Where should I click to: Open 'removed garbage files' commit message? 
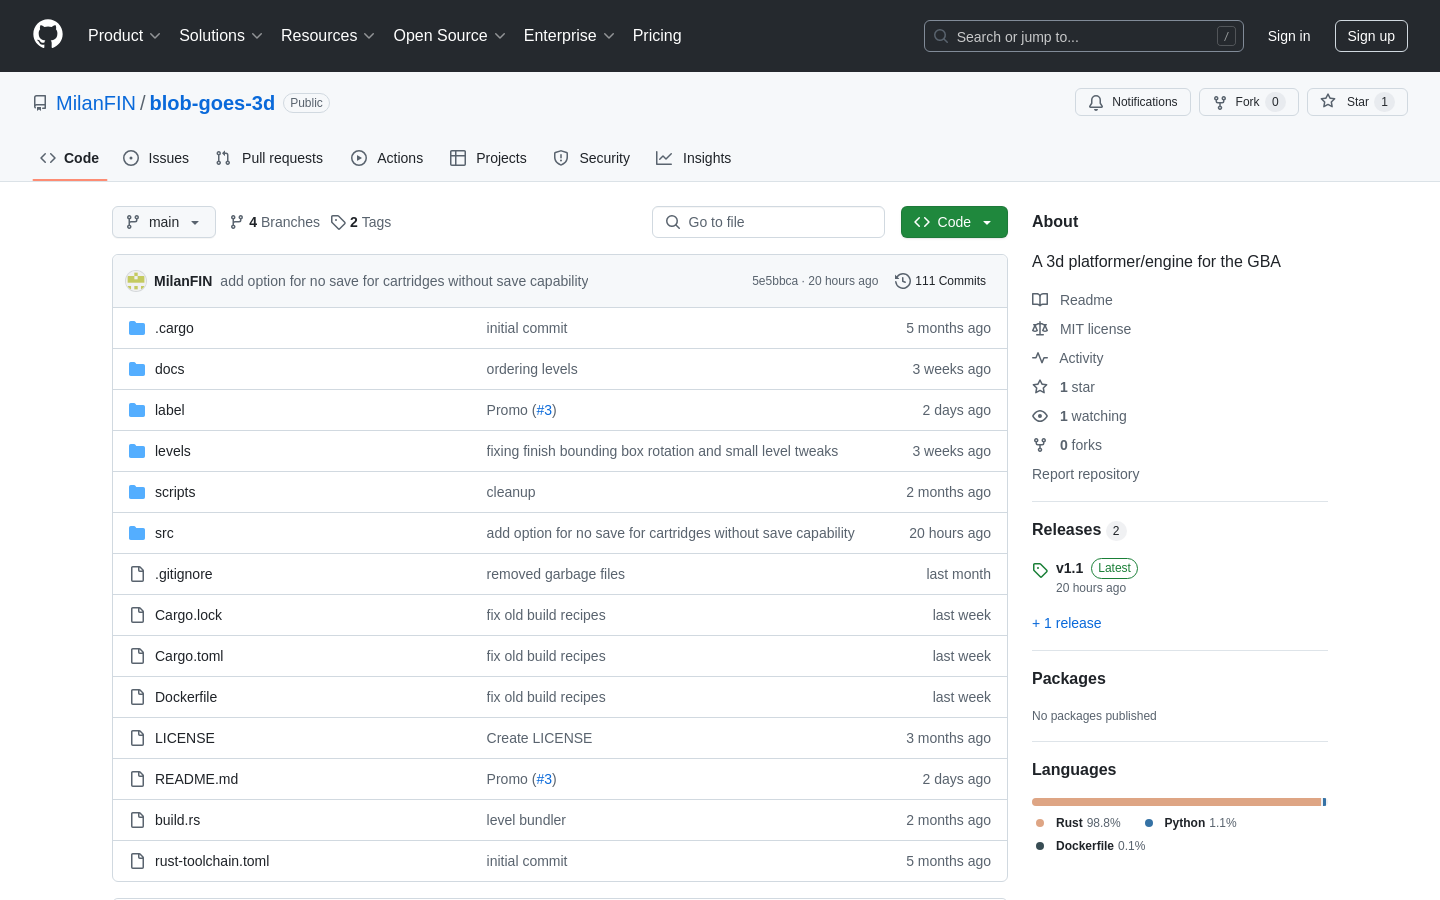click(x=555, y=574)
